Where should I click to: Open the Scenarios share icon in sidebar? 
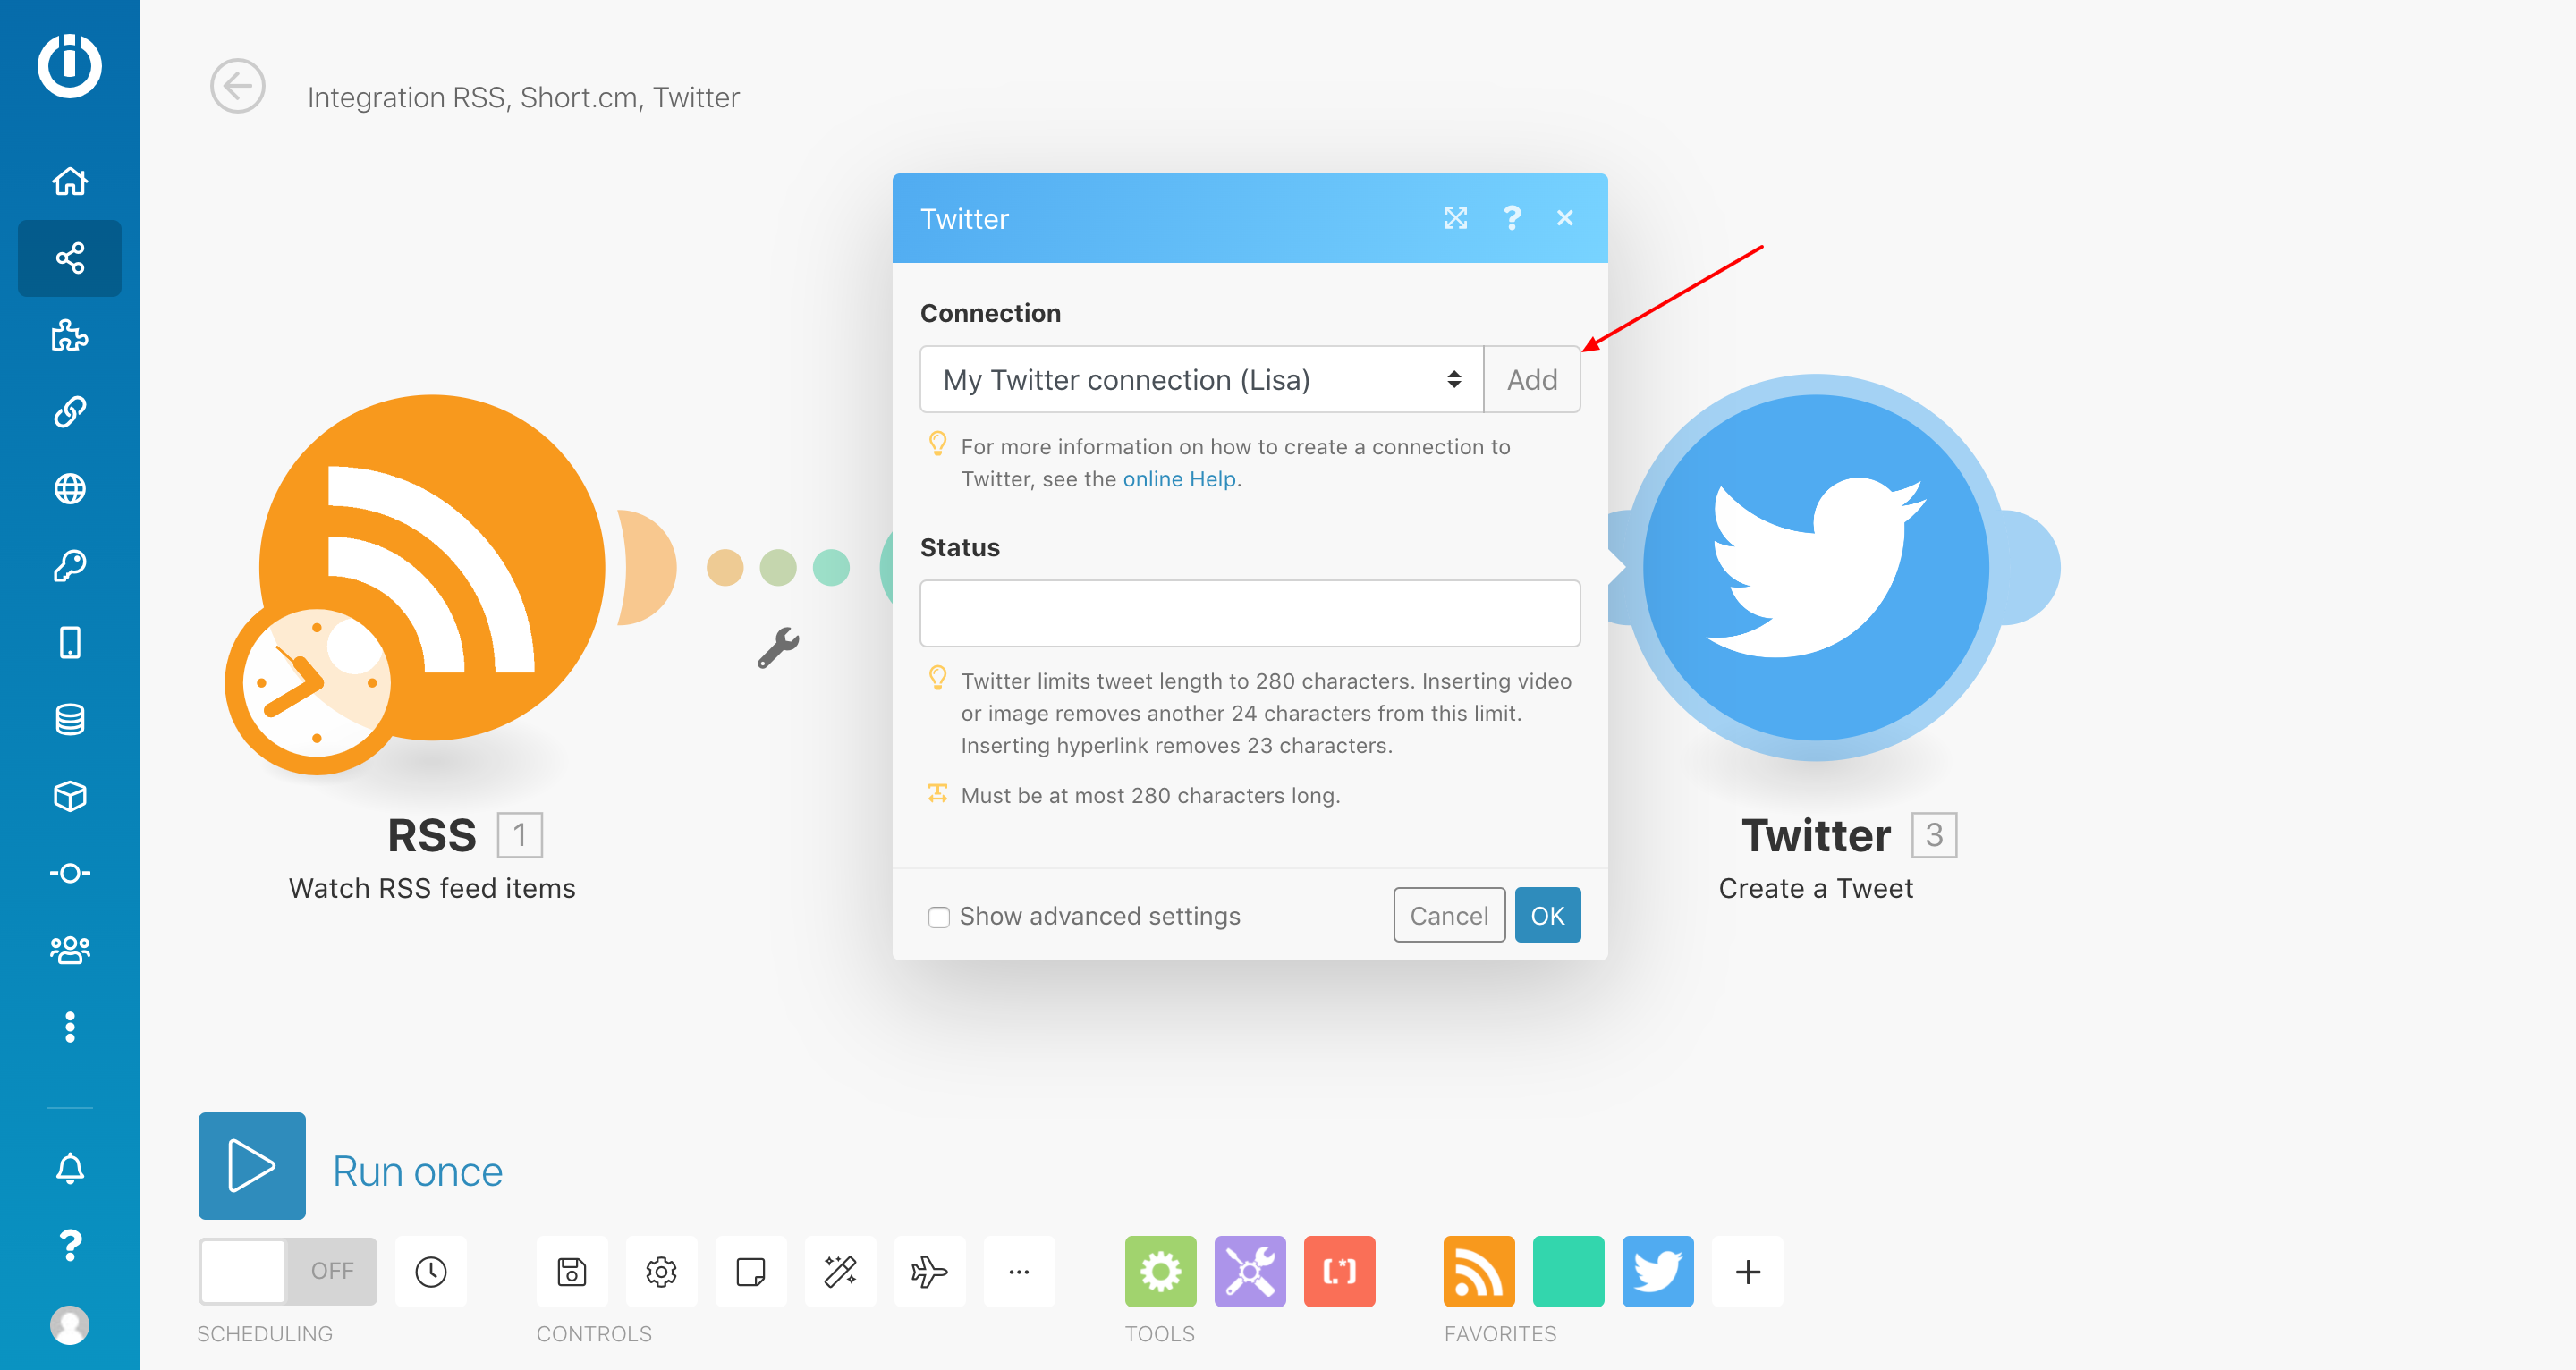pyautogui.click(x=69, y=258)
